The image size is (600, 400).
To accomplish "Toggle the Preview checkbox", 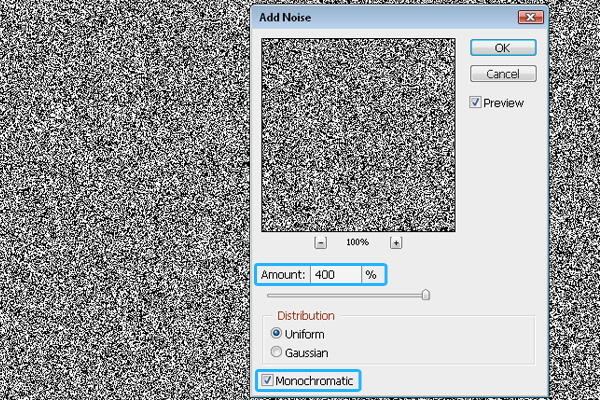I will tap(476, 102).
